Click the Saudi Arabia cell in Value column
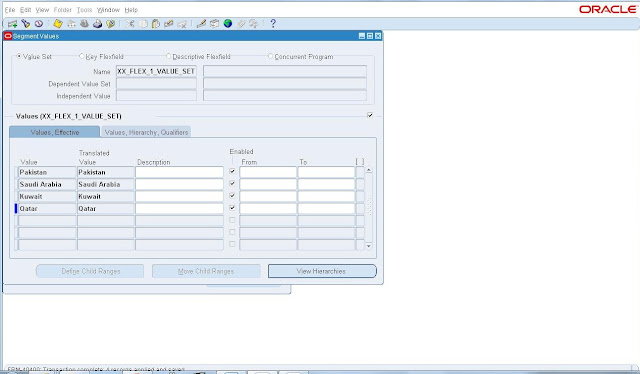The height and width of the screenshot is (374, 640). point(47,184)
